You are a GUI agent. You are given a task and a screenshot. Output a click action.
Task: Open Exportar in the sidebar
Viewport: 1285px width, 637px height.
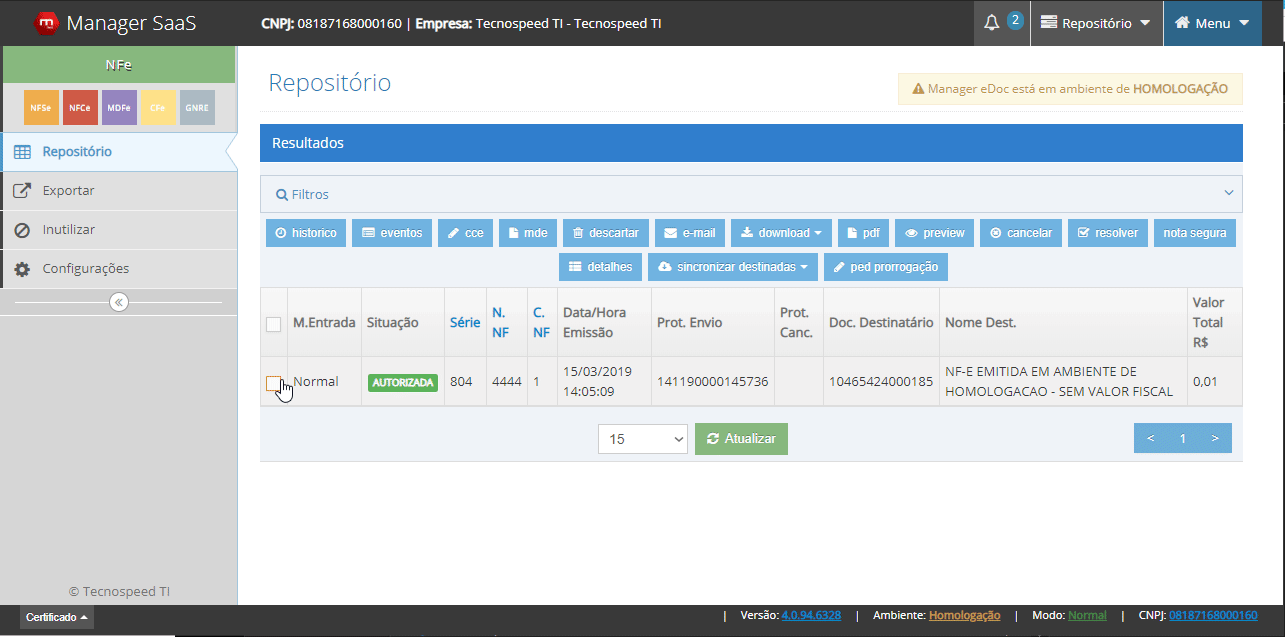click(118, 190)
